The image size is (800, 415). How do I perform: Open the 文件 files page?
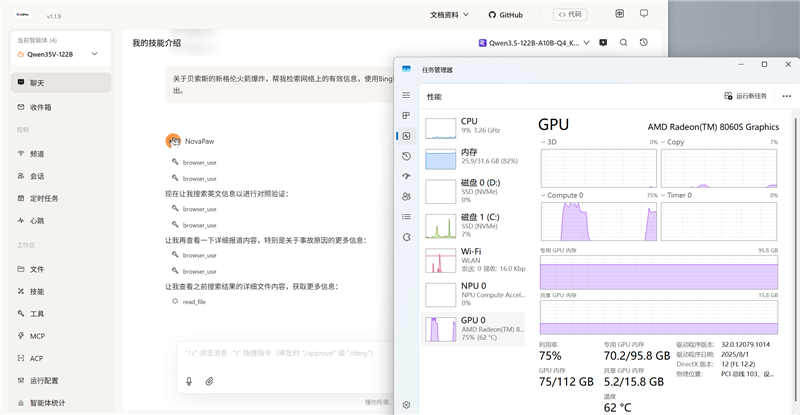(x=61, y=269)
